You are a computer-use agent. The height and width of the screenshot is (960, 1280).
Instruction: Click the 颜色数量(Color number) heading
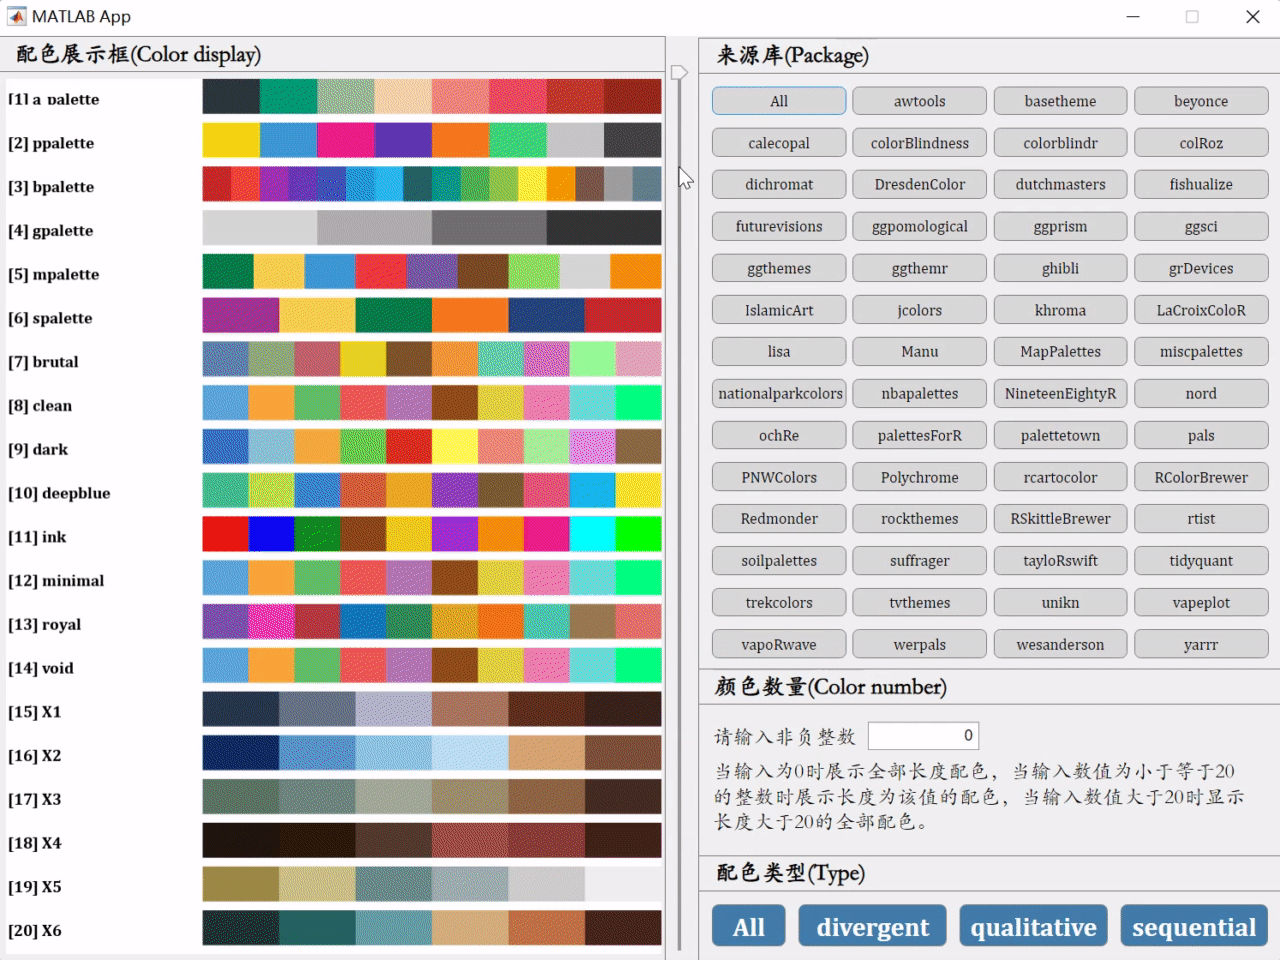831,687
